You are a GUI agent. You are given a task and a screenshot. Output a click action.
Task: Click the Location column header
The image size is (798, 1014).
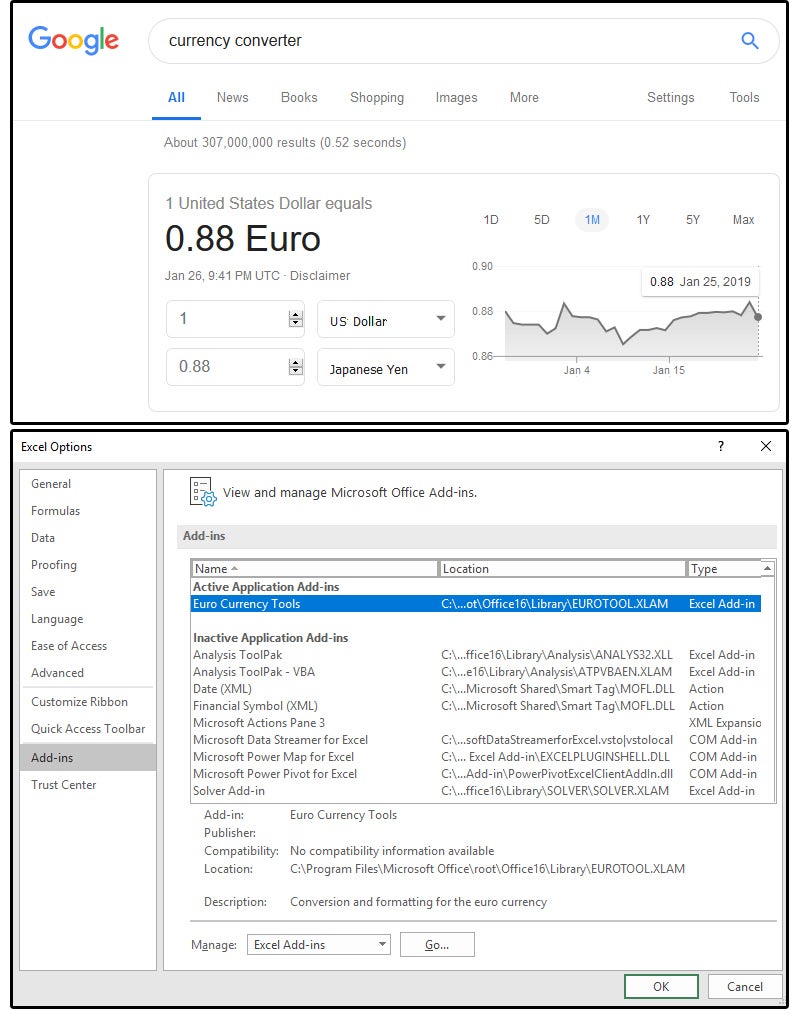pyautogui.click(x=561, y=568)
